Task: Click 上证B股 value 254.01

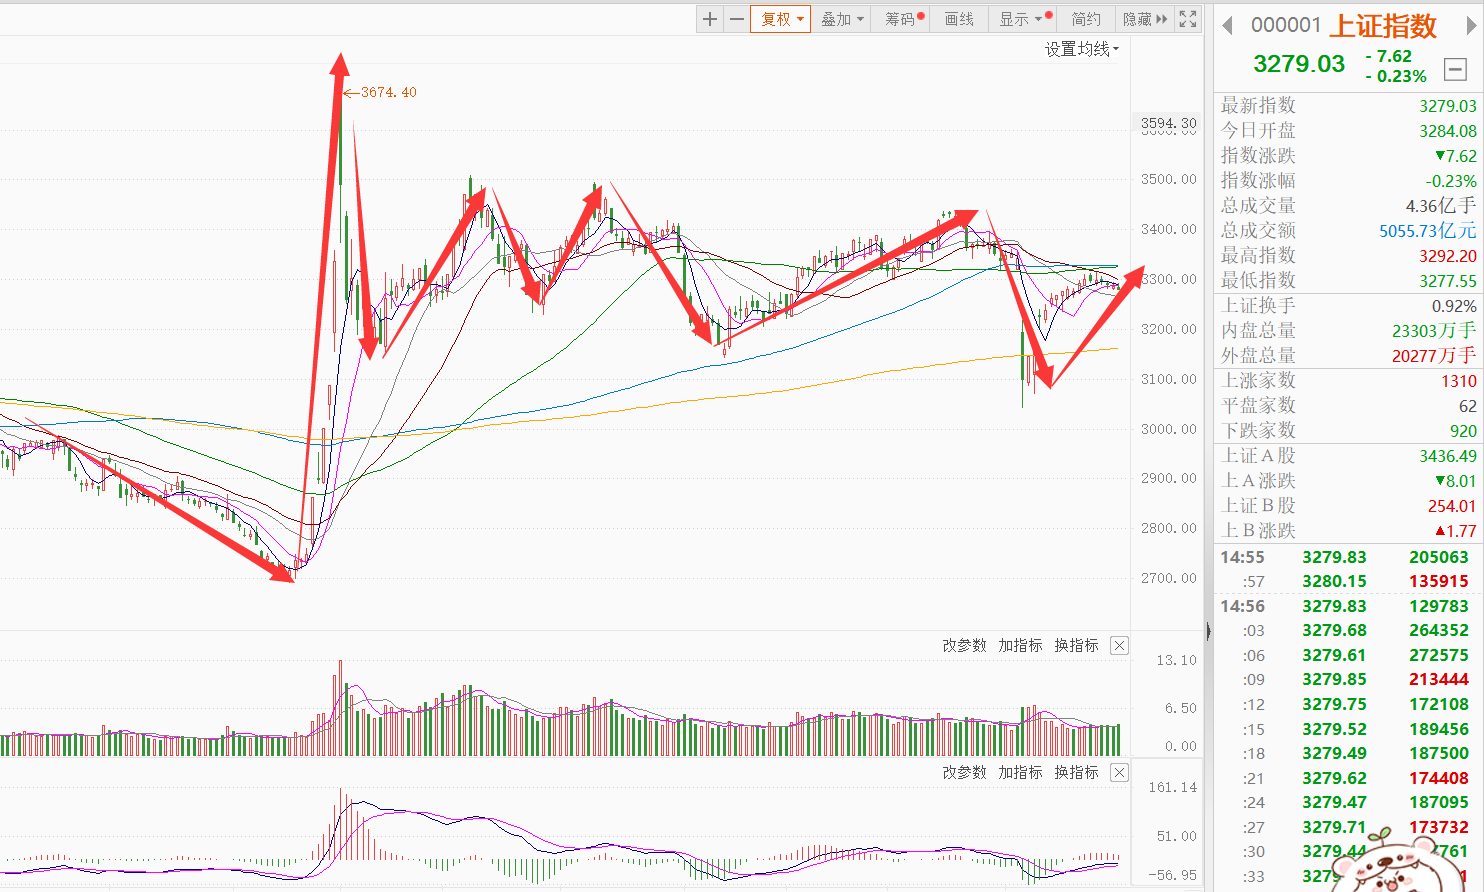Action: point(1452,506)
